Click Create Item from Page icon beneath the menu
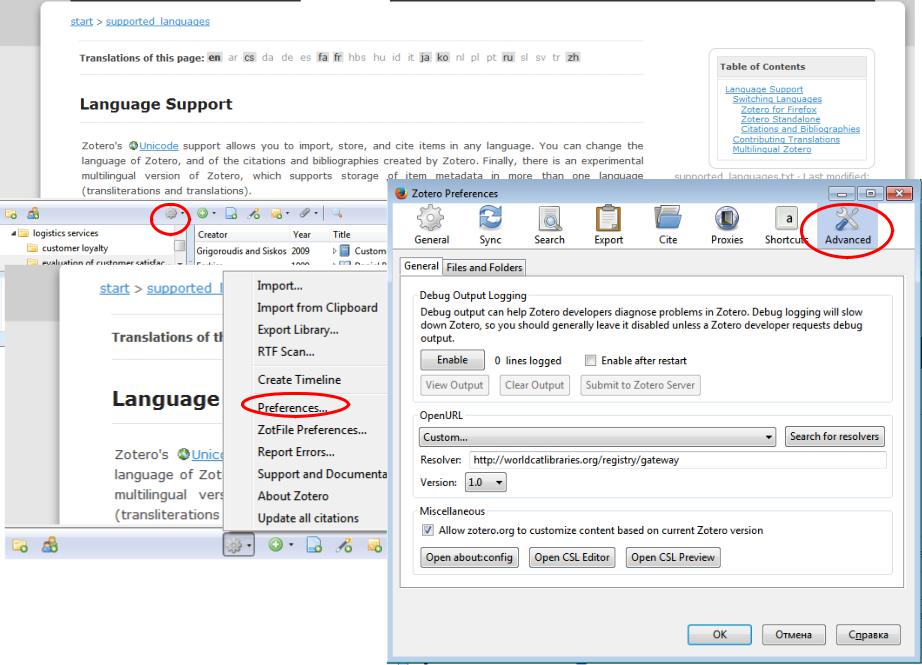 (x=314, y=546)
